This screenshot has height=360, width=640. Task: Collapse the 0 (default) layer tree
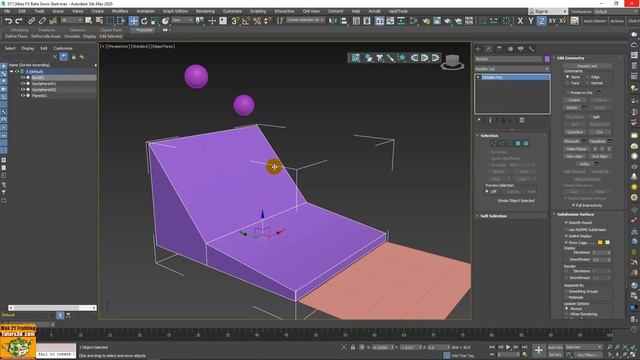pyautogui.click(x=11, y=71)
